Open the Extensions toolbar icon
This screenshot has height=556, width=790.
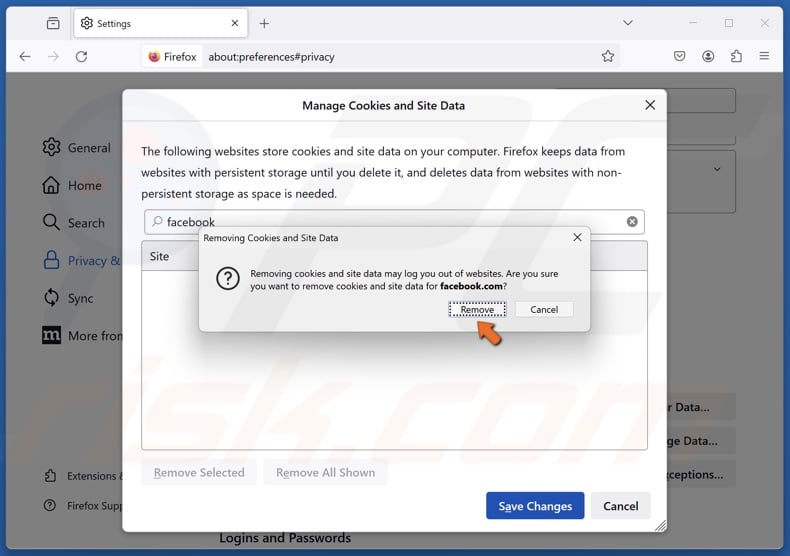point(736,56)
